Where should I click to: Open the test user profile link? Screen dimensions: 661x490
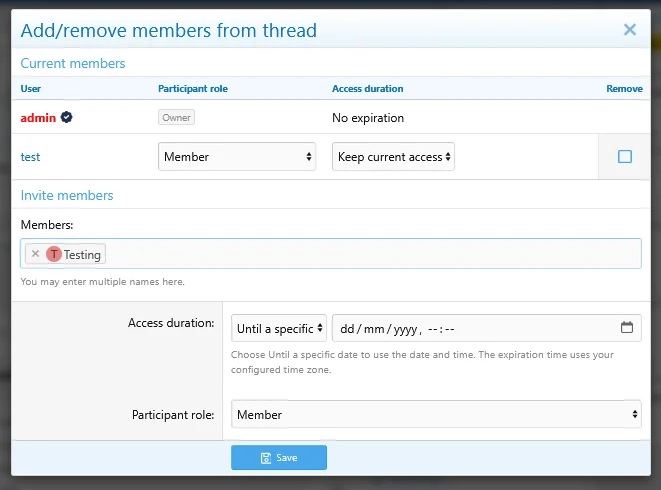[x=30, y=157]
